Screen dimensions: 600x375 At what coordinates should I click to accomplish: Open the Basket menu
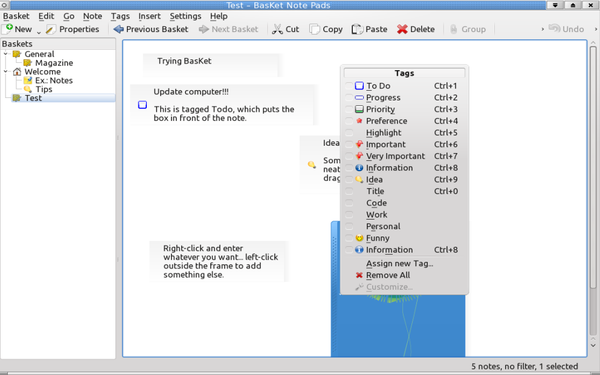tap(16, 16)
